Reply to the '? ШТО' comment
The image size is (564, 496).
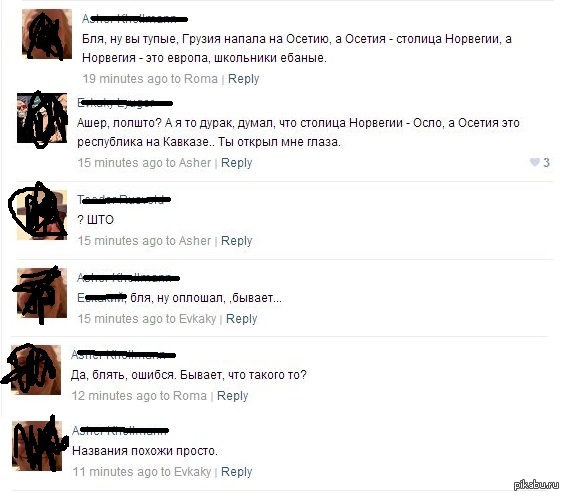236,241
